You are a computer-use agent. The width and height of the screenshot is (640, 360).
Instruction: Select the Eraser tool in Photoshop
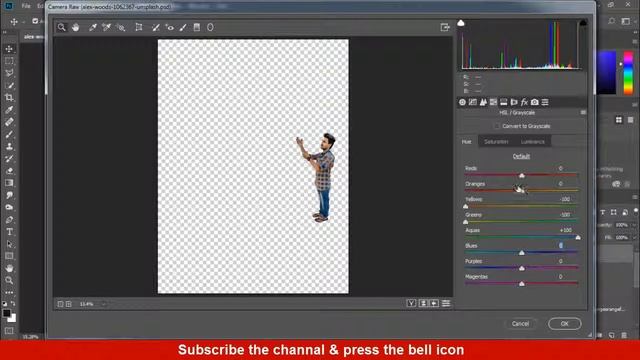(9, 171)
